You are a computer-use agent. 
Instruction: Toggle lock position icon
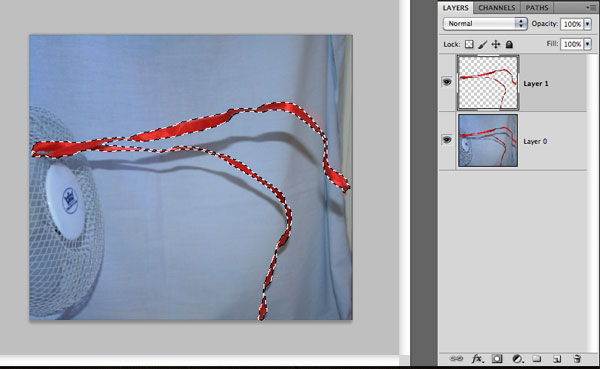pyautogui.click(x=496, y=44)
